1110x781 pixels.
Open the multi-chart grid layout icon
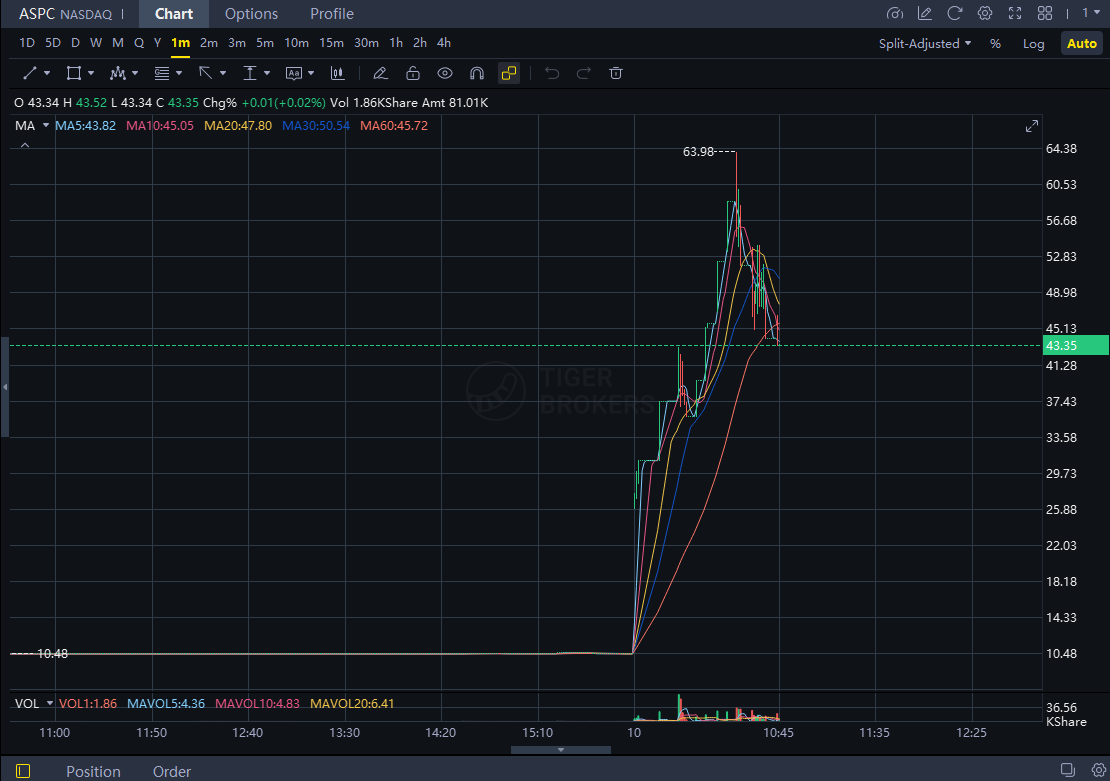(1045, 13)
